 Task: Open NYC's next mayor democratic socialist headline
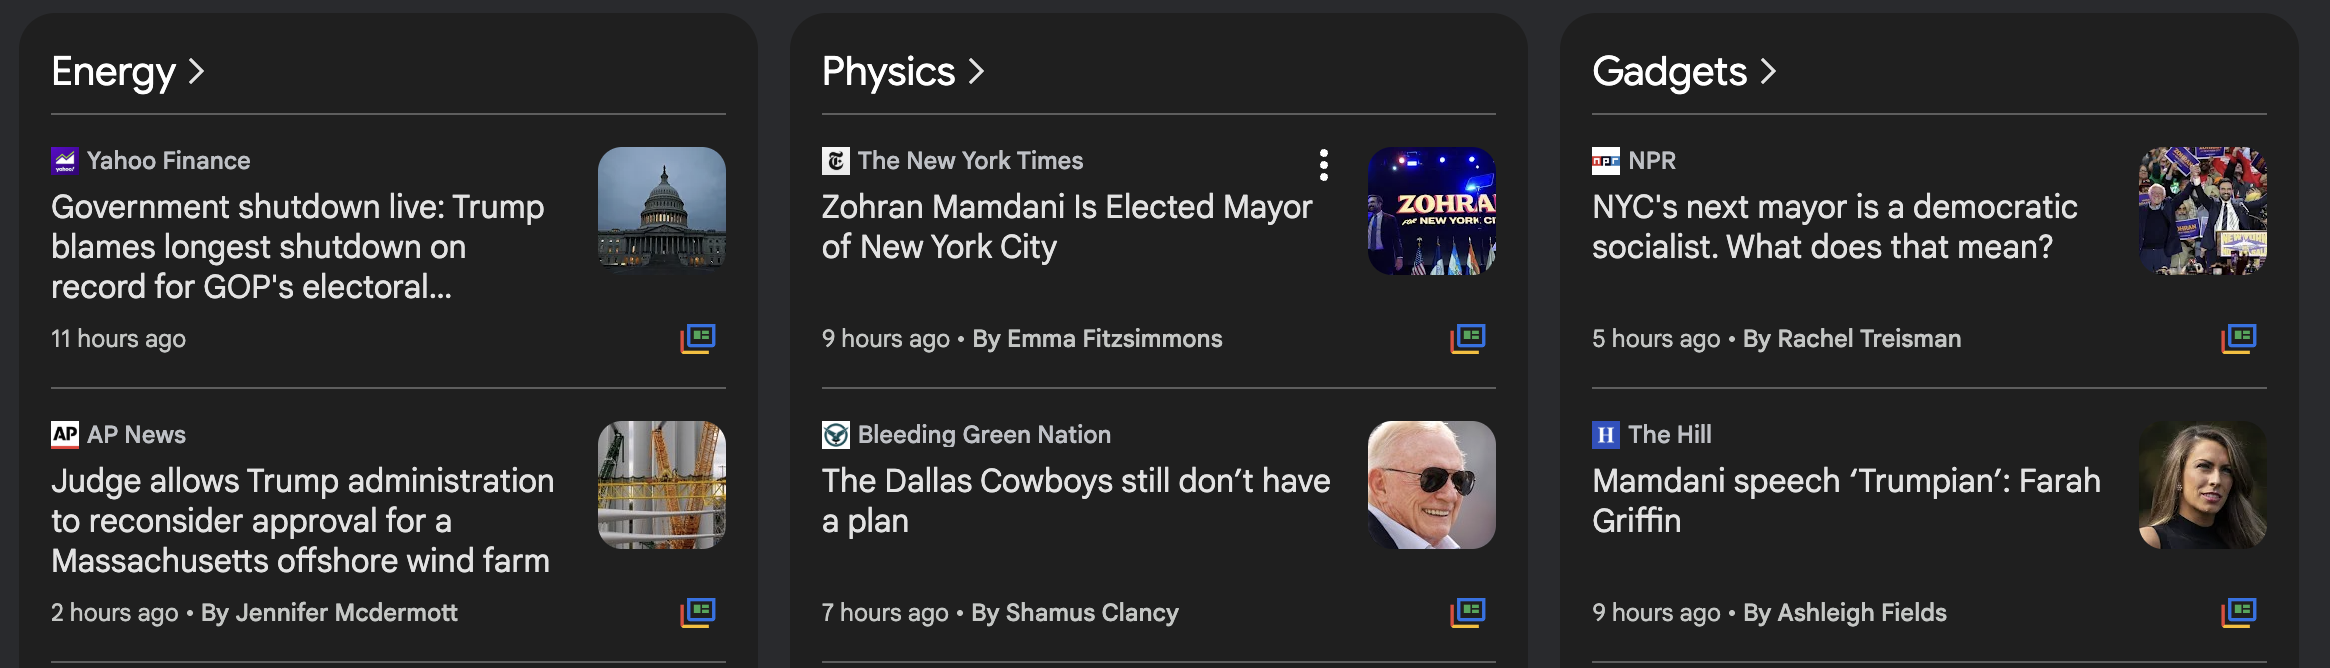coord(1834,227)
